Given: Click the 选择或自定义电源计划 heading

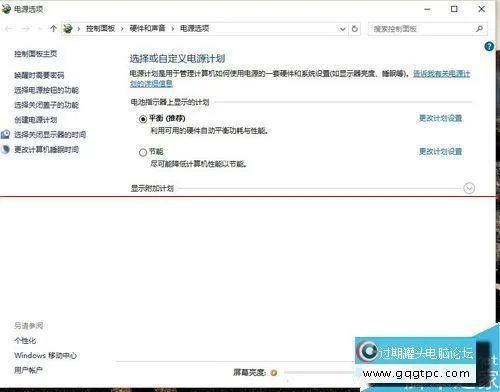Looking at the screenshot, I should pos(177,59).
